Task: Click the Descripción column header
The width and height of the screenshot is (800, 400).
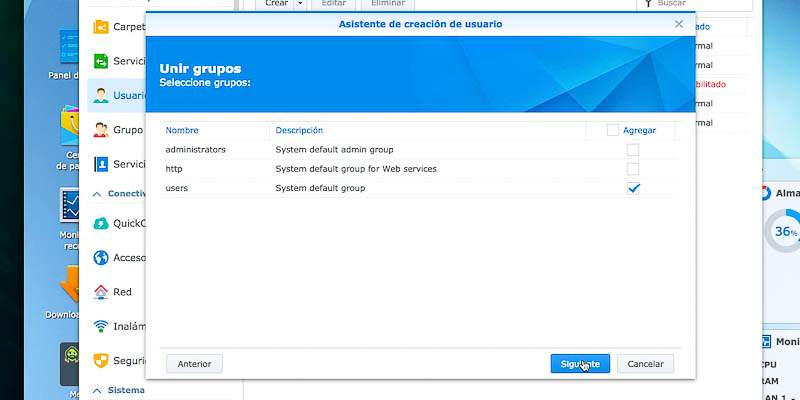Action: [299, 130]
